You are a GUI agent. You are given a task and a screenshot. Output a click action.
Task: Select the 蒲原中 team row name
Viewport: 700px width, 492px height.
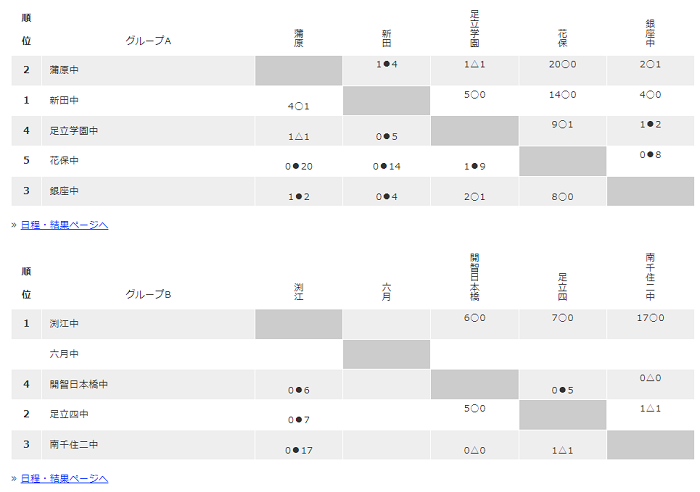[64, 70]
